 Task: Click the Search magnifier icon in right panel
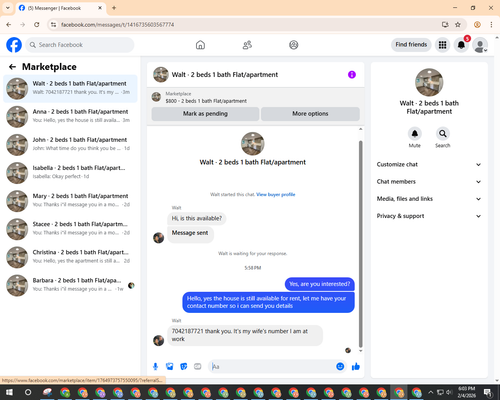pos(443,134)
